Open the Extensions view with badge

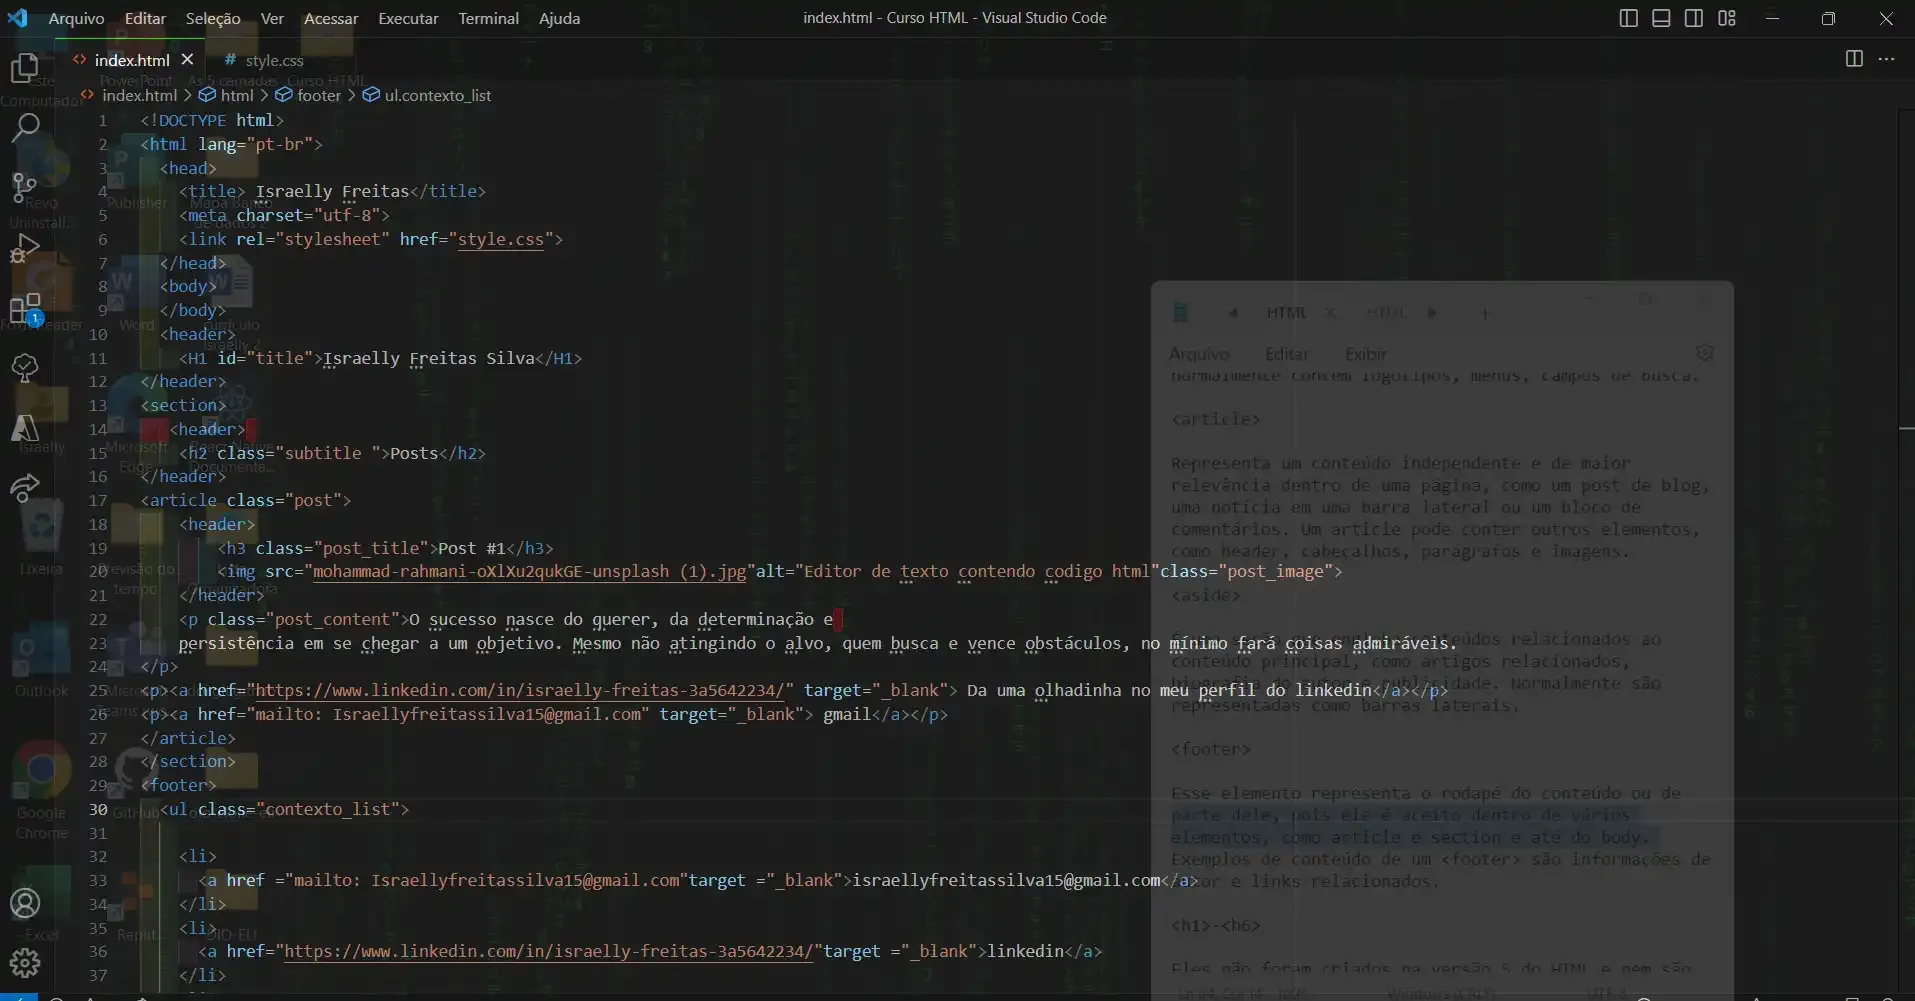point(24,309)
